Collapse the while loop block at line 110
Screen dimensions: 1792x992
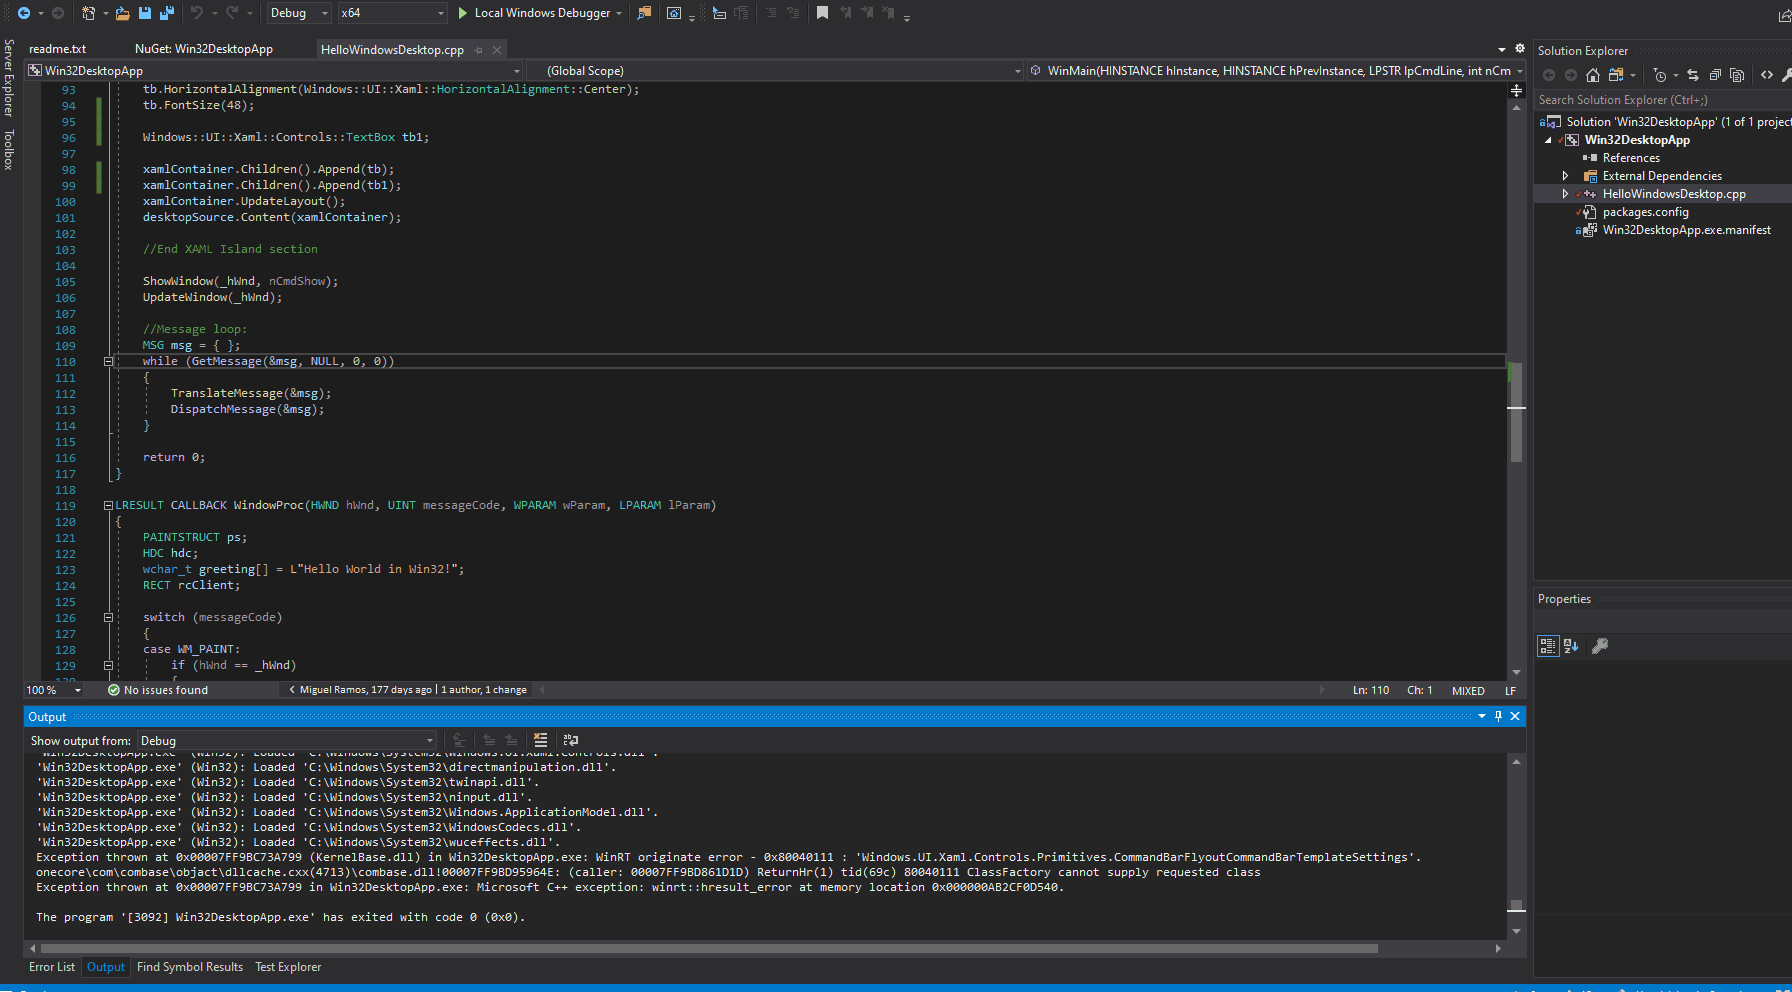pos(108,362)
